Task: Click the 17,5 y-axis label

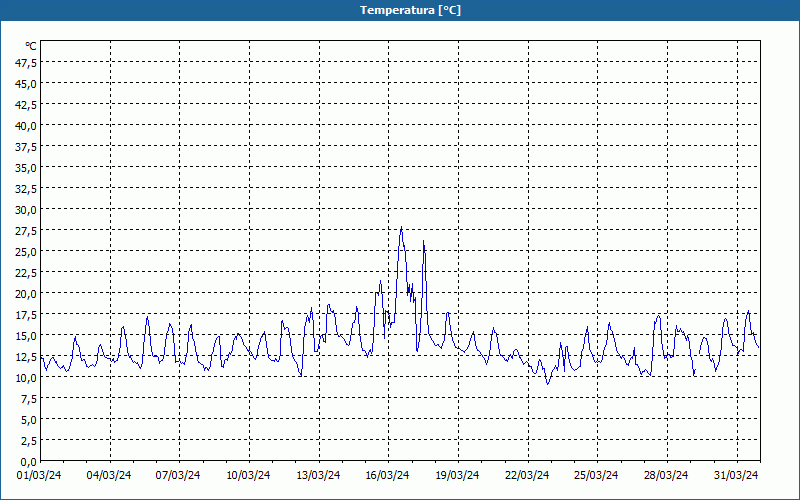Action: (27, 315)
